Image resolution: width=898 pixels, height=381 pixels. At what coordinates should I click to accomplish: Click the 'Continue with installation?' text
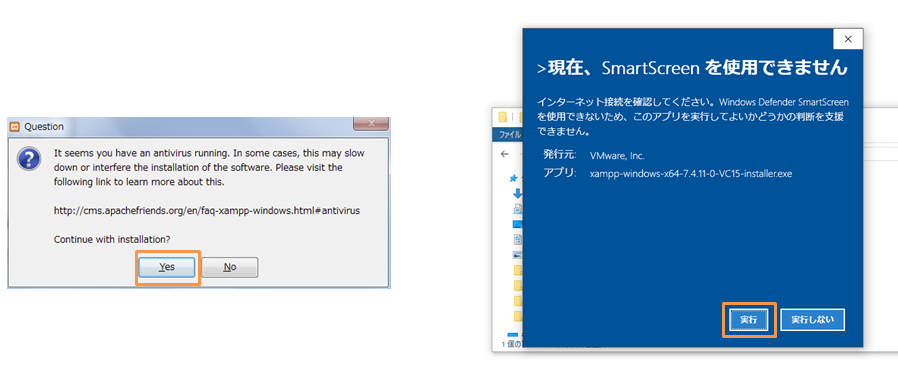click(x=112, y=239)
